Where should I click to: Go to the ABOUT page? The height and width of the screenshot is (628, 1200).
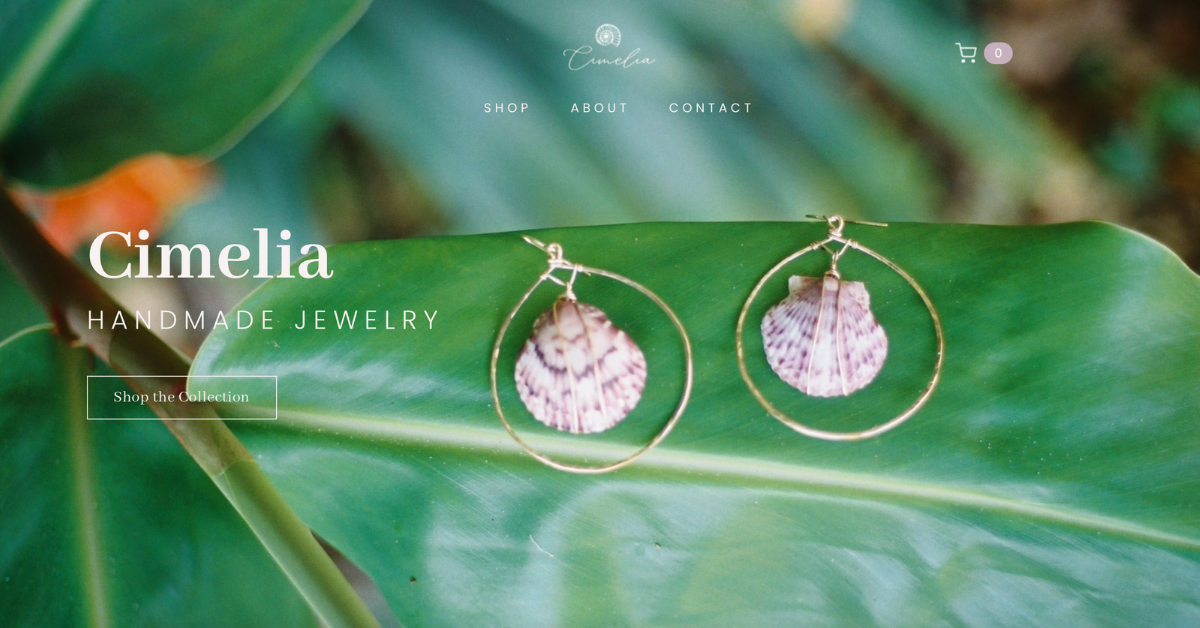pyautogui.click(x=600, y=108)
